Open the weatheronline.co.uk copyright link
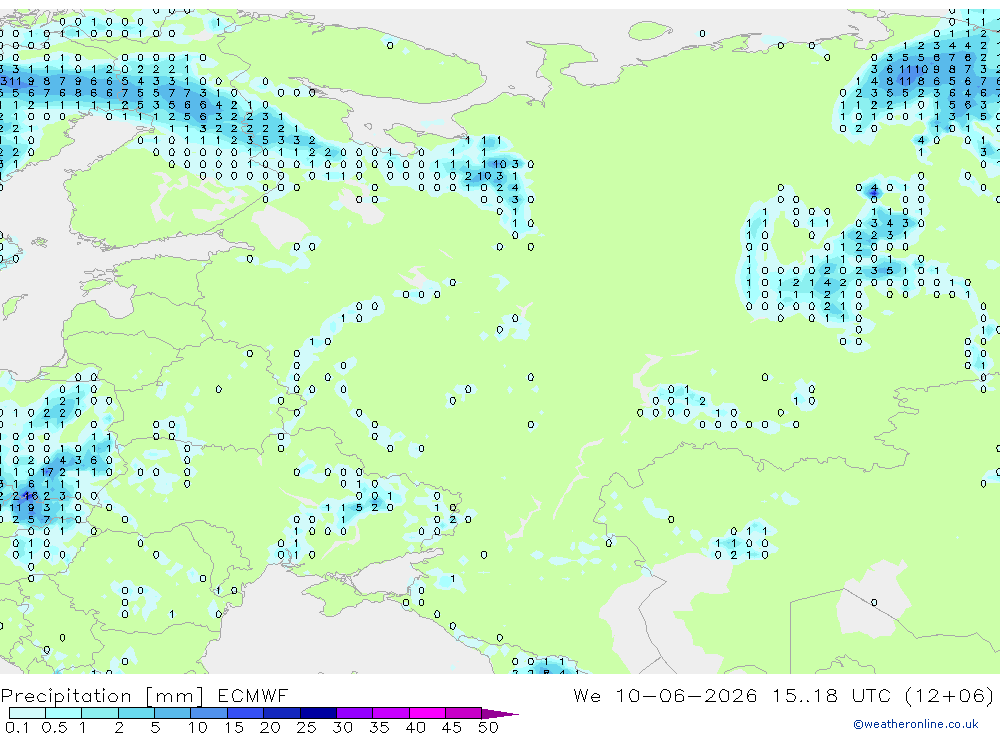 [x=916, y=724]
